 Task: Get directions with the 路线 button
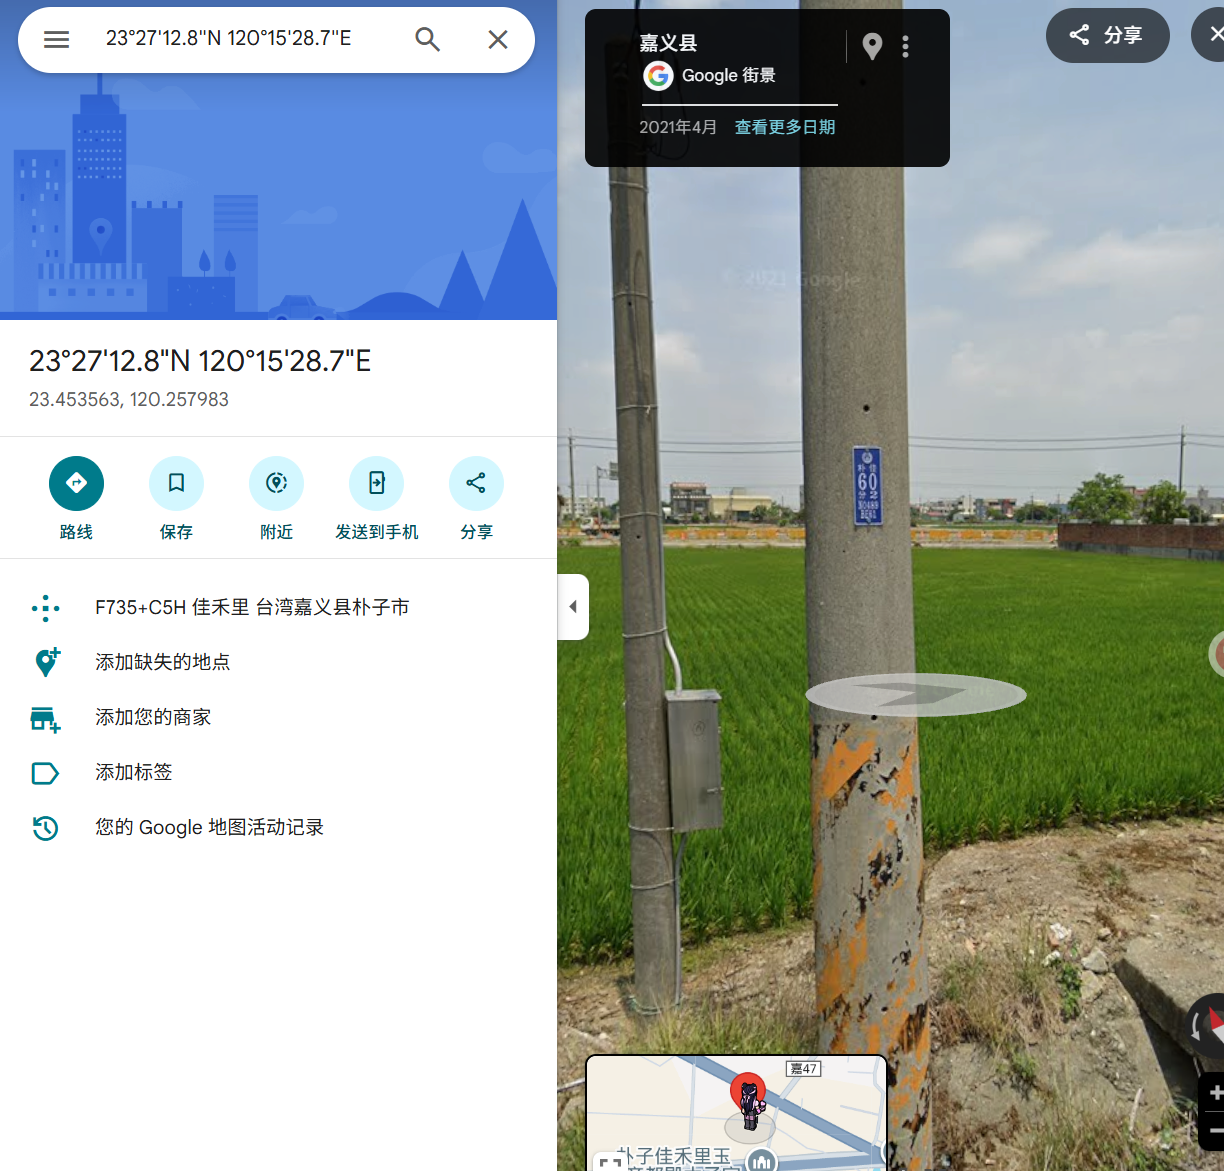coord(76,484)
